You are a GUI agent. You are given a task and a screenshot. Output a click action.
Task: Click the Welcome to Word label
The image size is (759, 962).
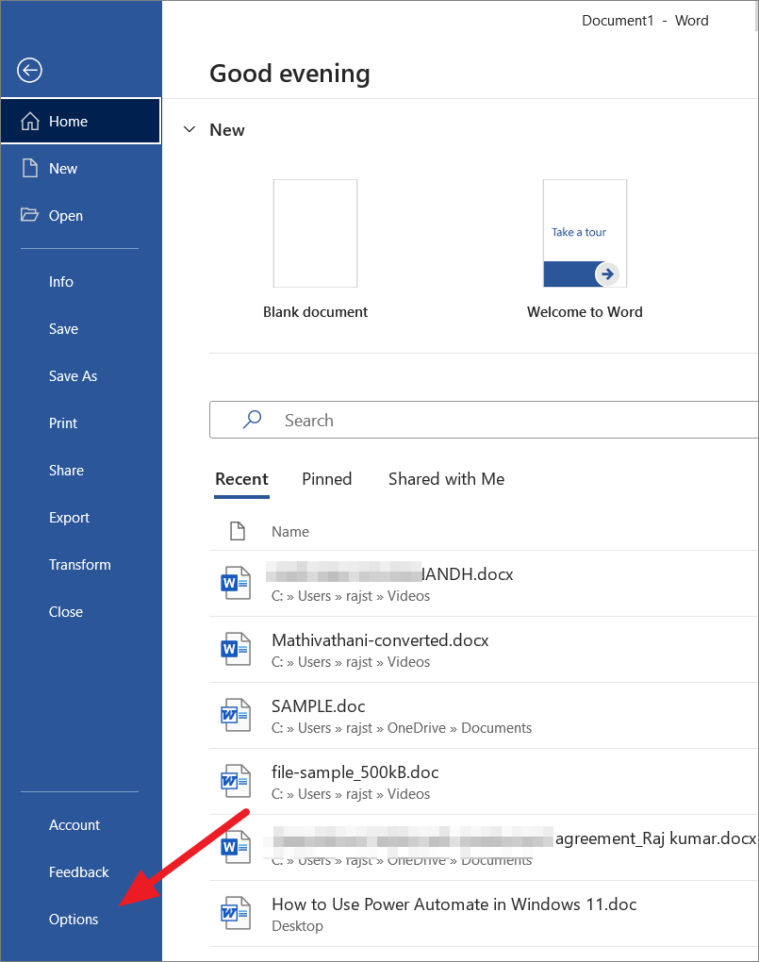point(585,312)
